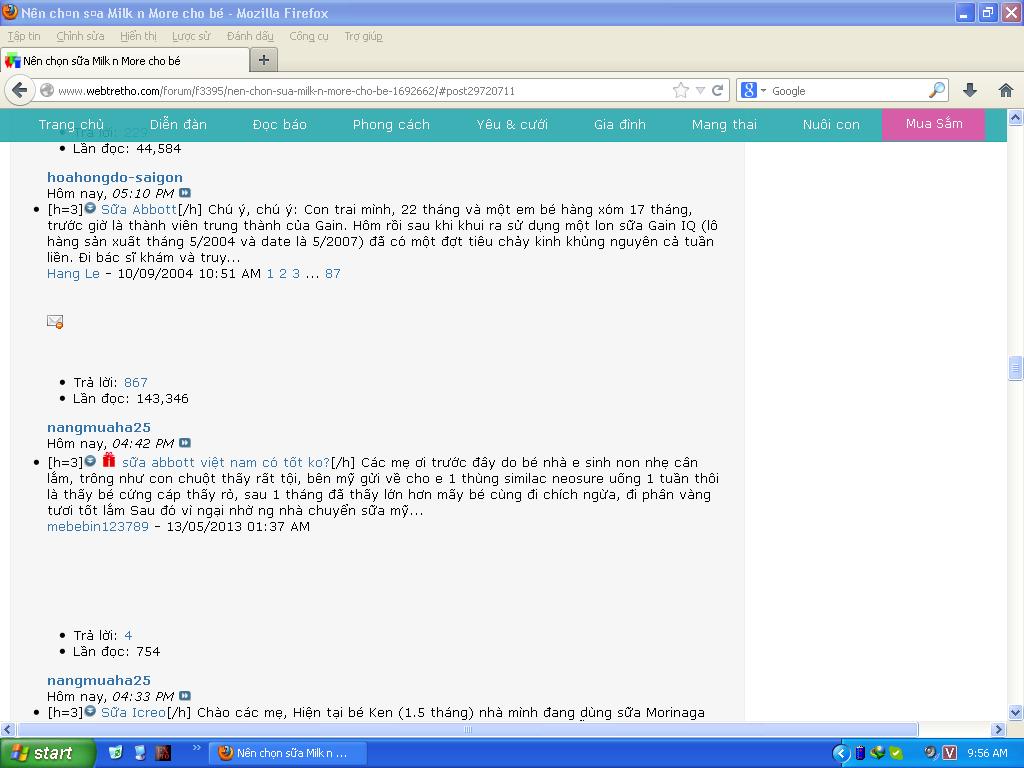Open Nuôi con navigation item
This screenshot has height=768, width=1024.
tap(831, 125)
